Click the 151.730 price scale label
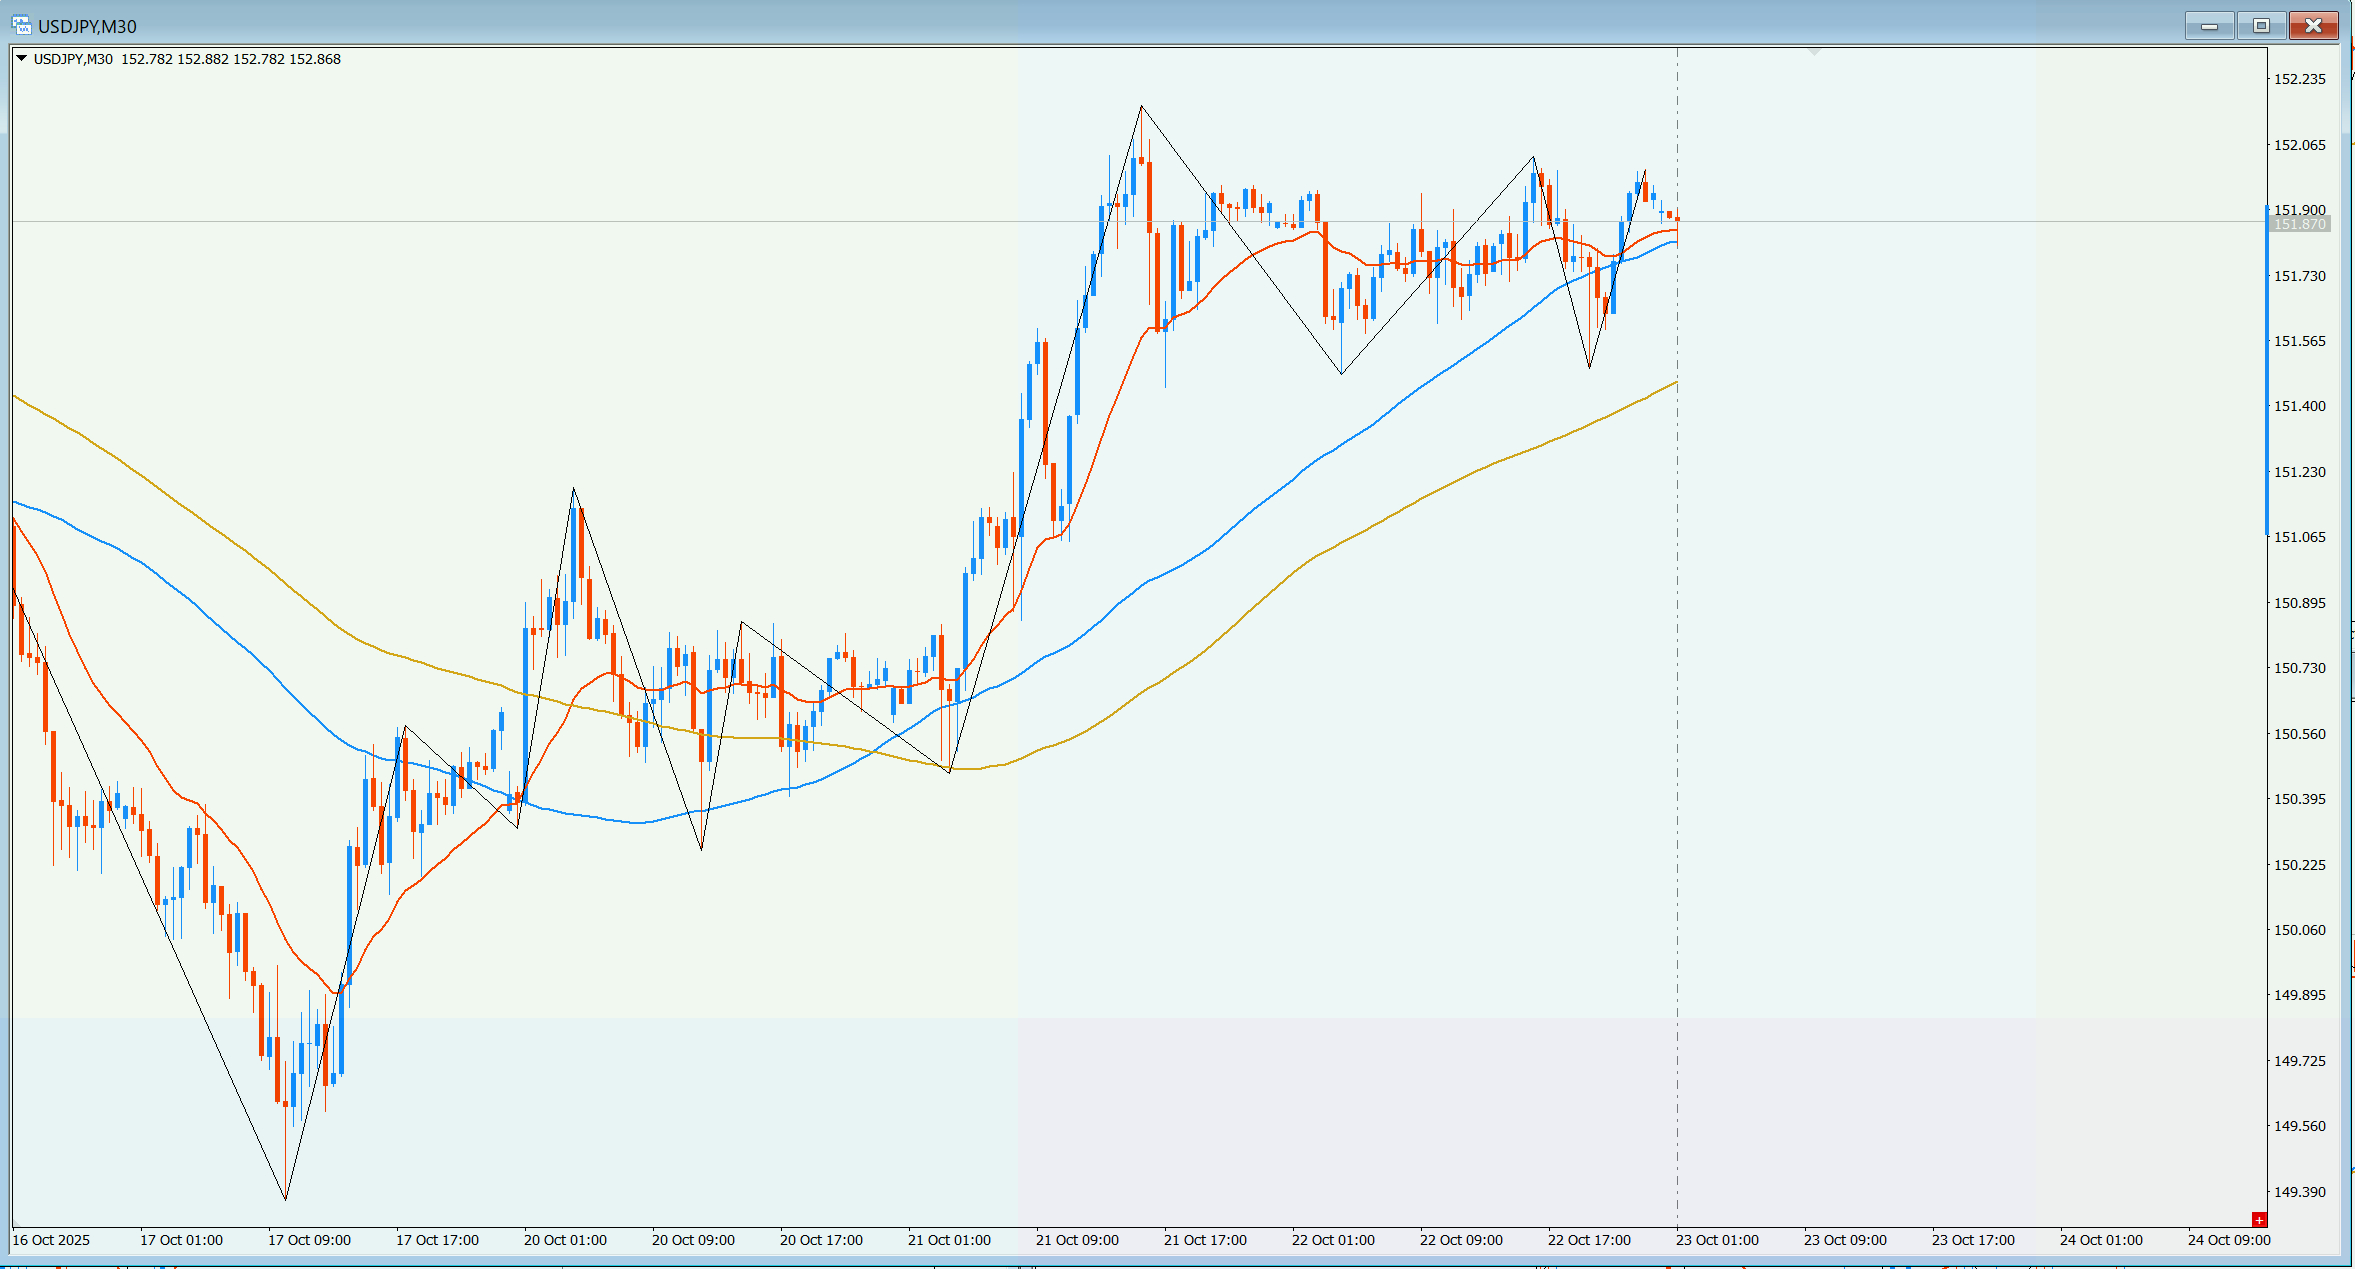Screen dimensions: 2355x1269 [2300, 276]
